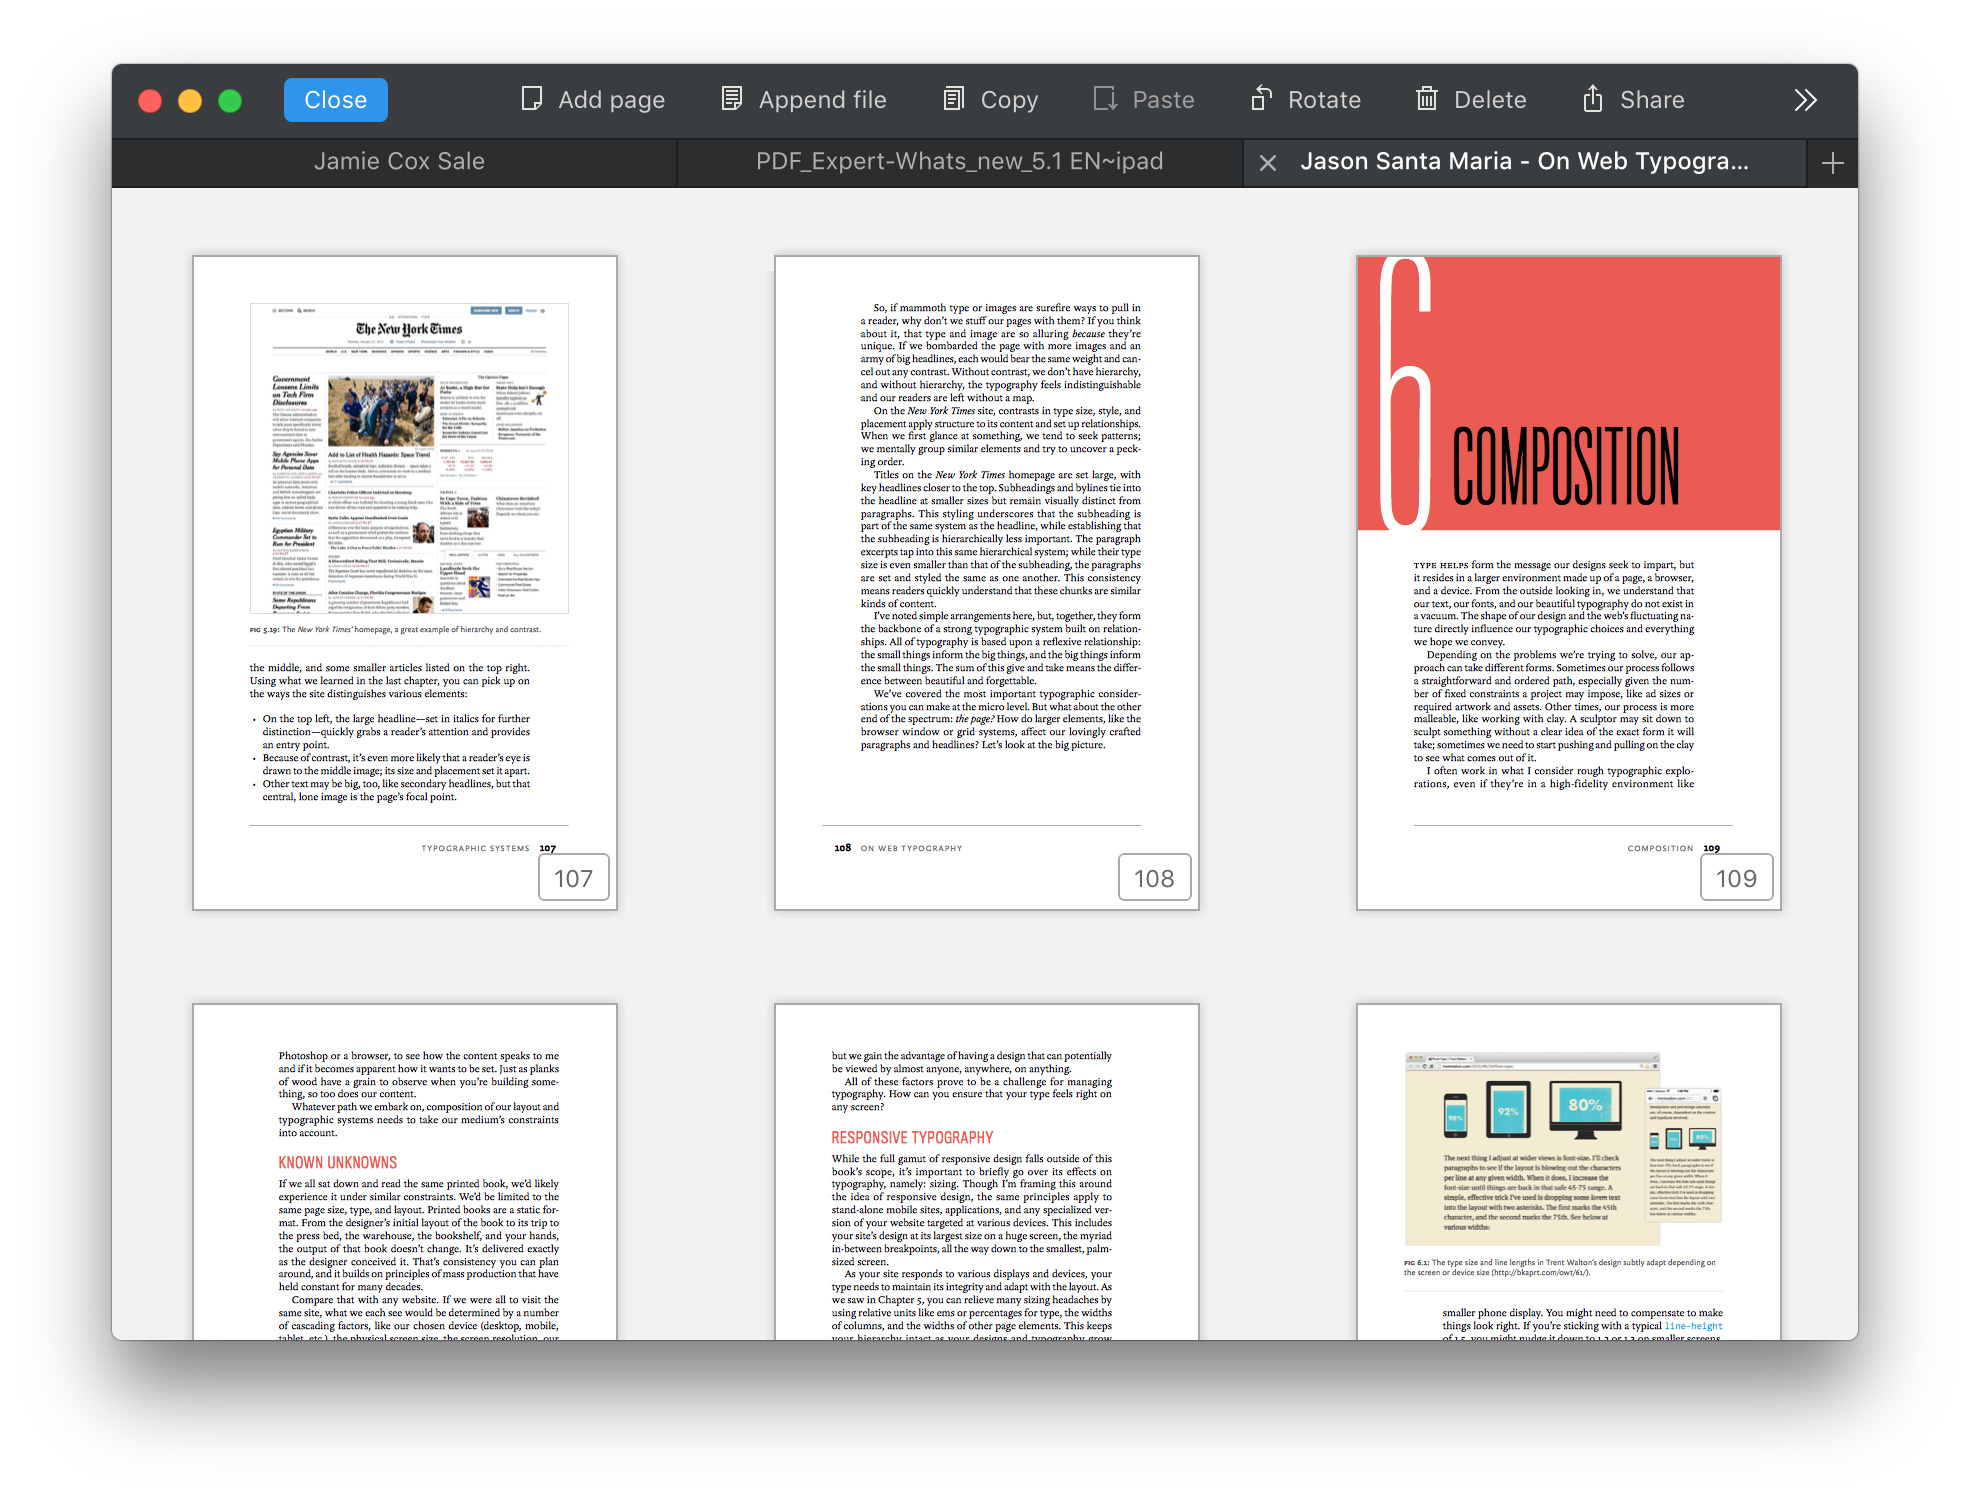Click the Share label
Viewport: 1970px width, 1500px height.
click(1652, 100)
